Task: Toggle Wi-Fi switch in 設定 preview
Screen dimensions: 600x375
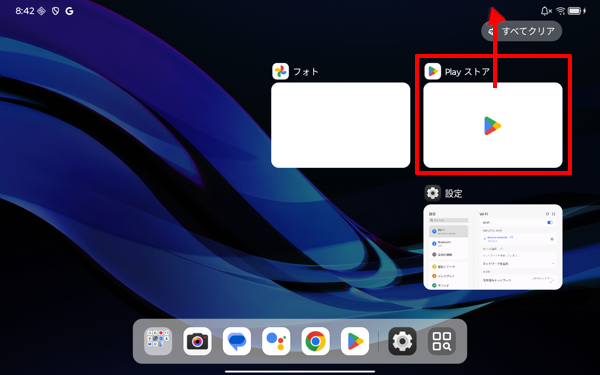Action: (x=550, y=222)
